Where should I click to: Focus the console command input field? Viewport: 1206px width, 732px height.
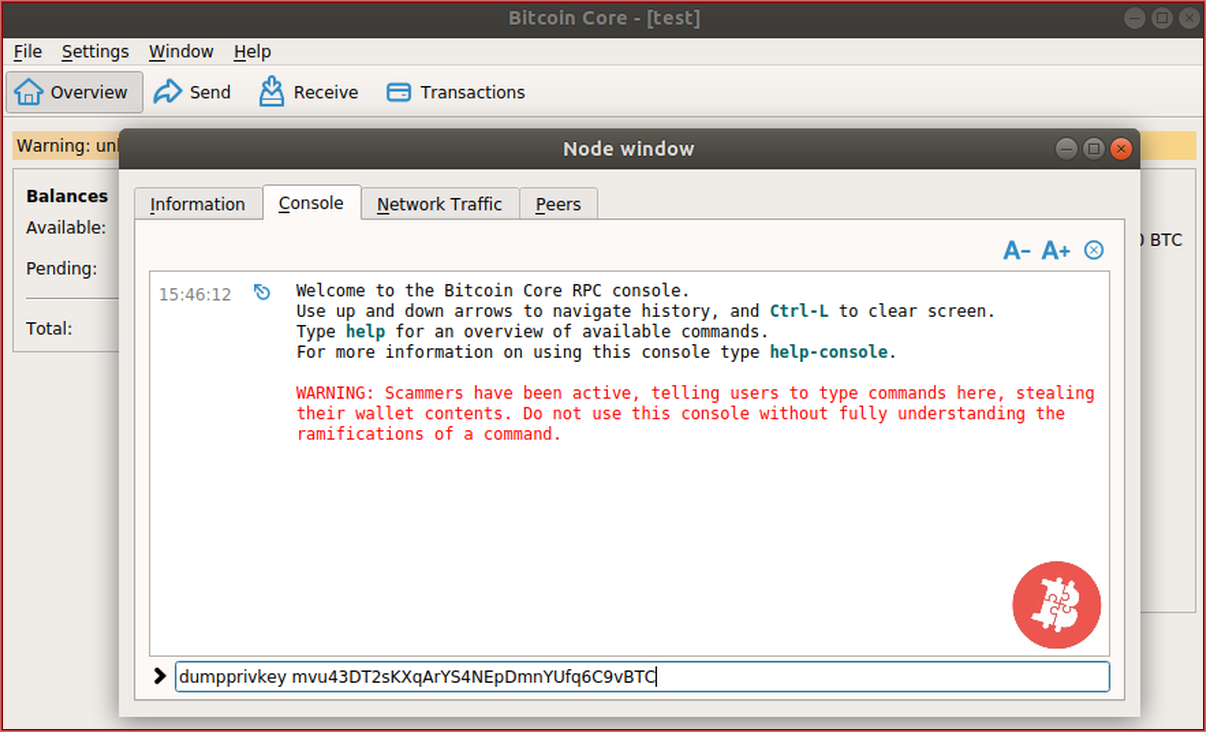(642, 677)
